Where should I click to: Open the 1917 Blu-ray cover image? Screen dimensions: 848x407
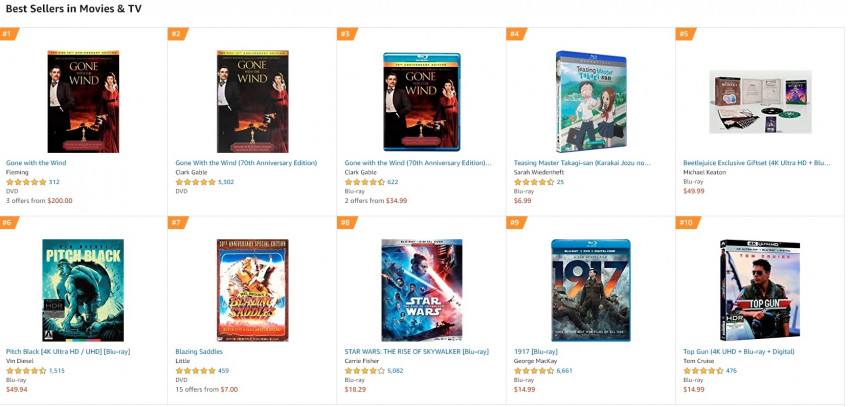591,290
